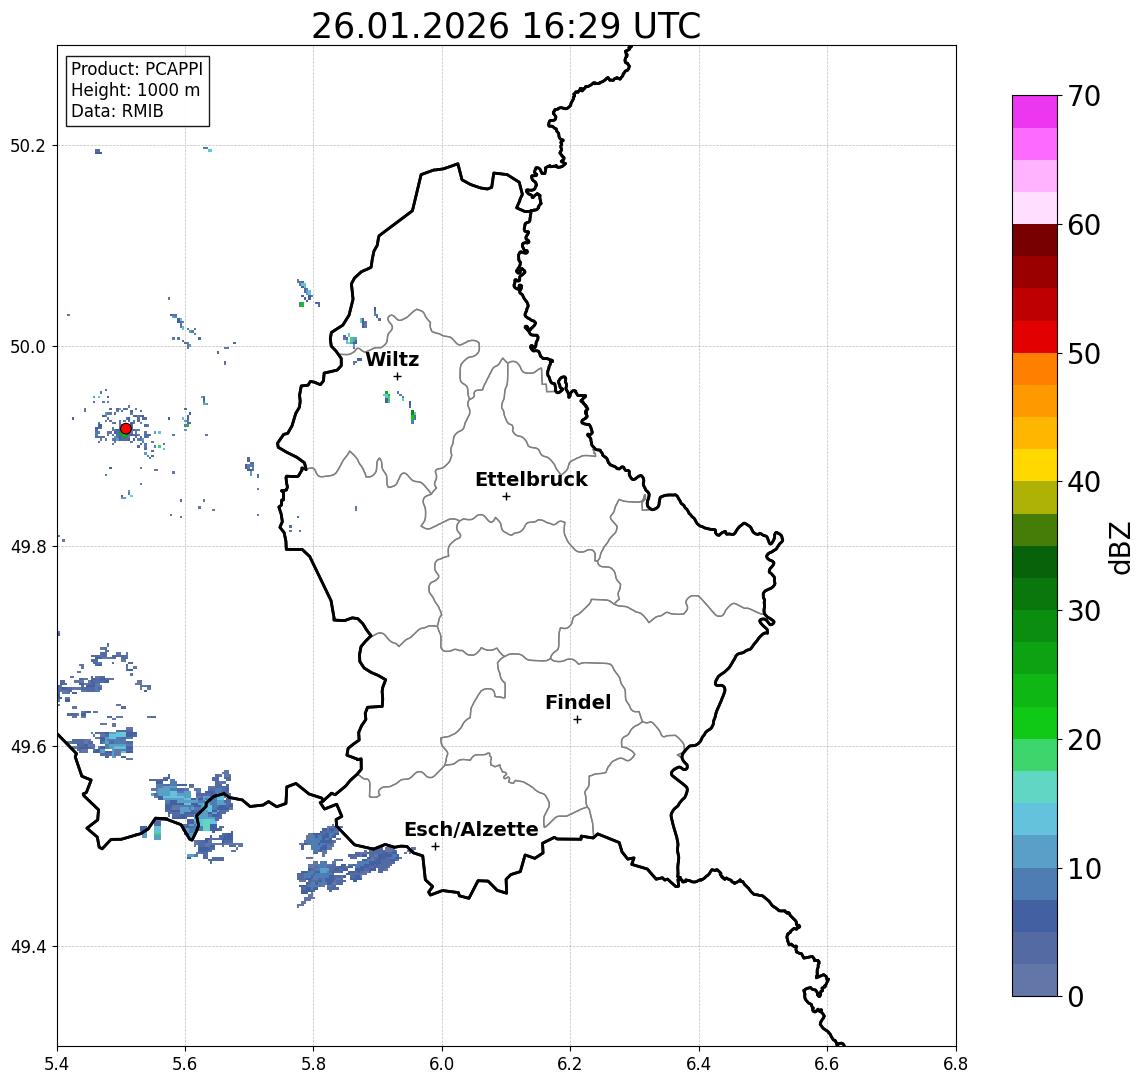Click the dark maroon colorbar segment below 60
1145x1084 pixels.
pyautogui.click(x=1035, y=240)
